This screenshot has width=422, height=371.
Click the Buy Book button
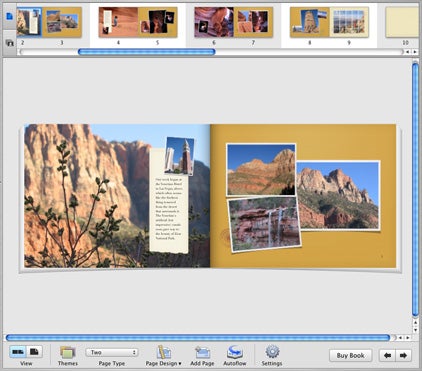pos(350,355)
